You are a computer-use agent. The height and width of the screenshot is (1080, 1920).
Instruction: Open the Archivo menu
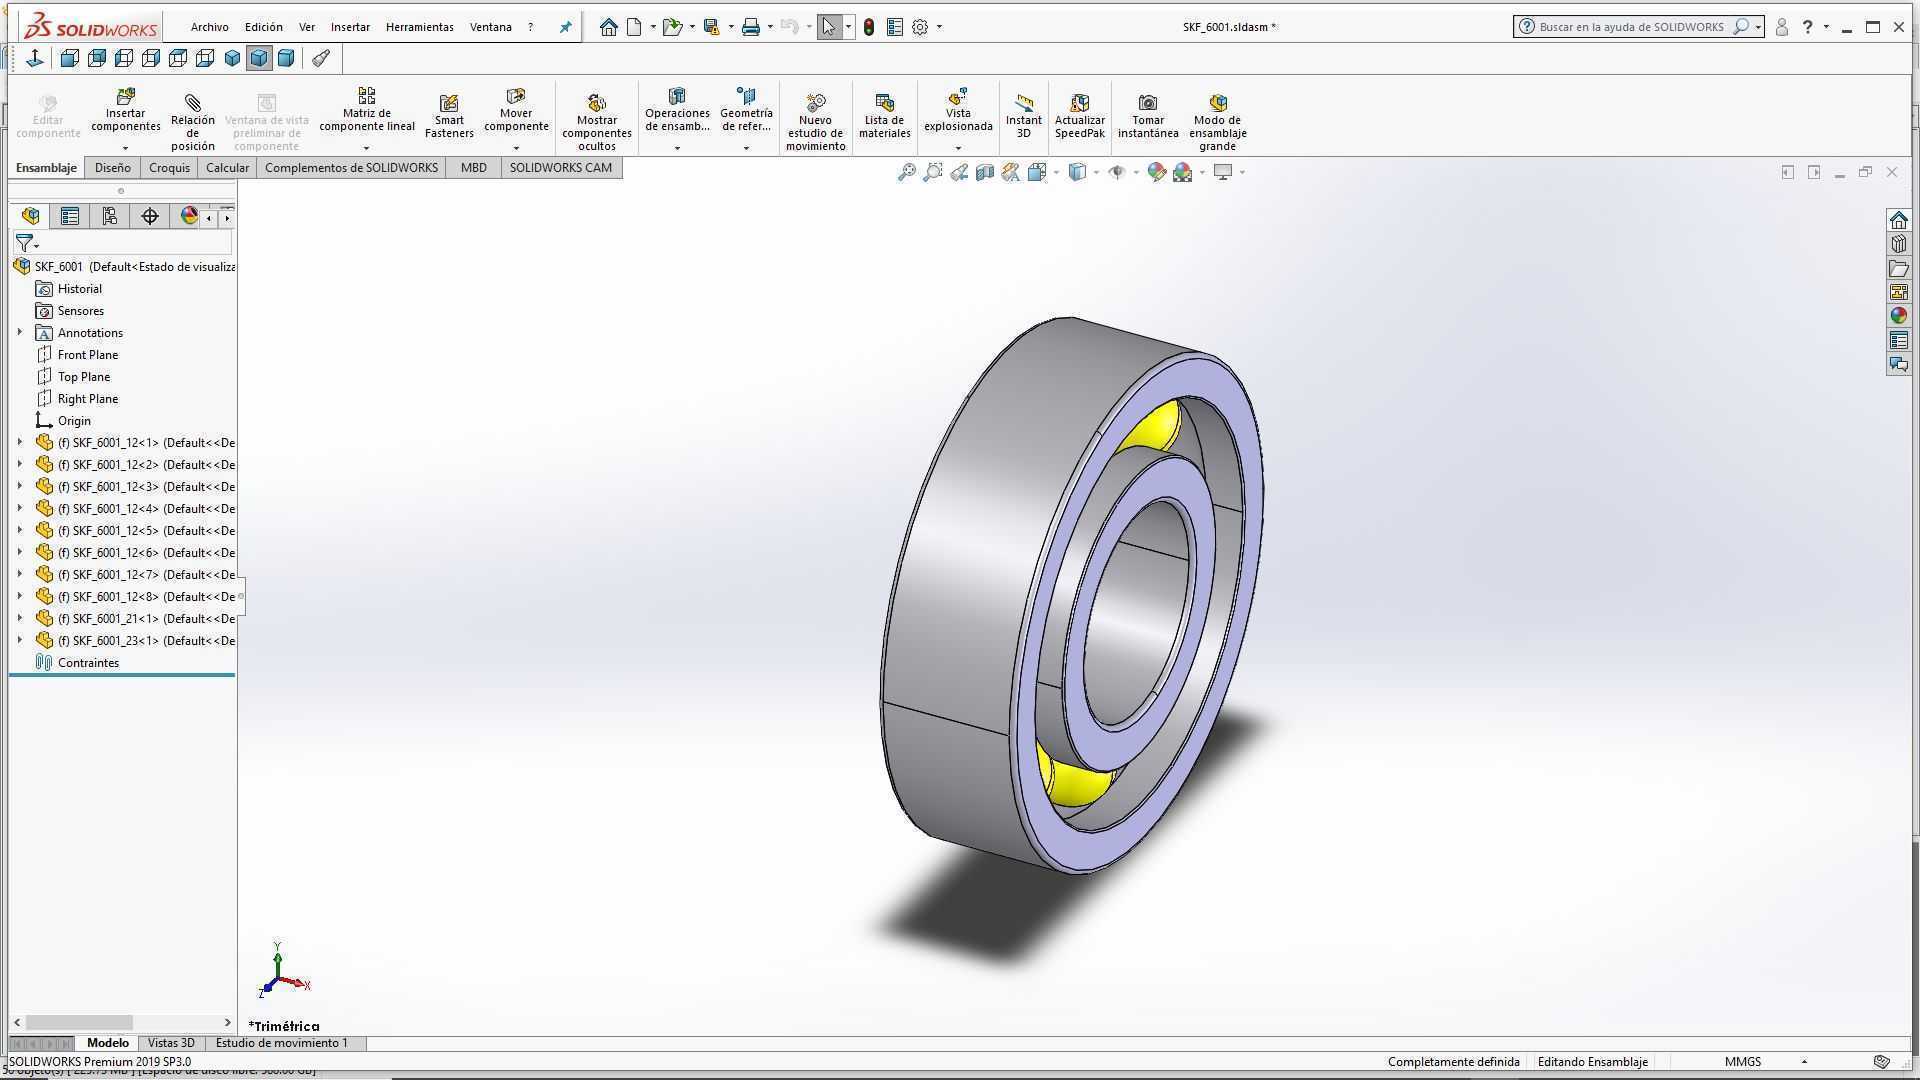click(209, 27)
